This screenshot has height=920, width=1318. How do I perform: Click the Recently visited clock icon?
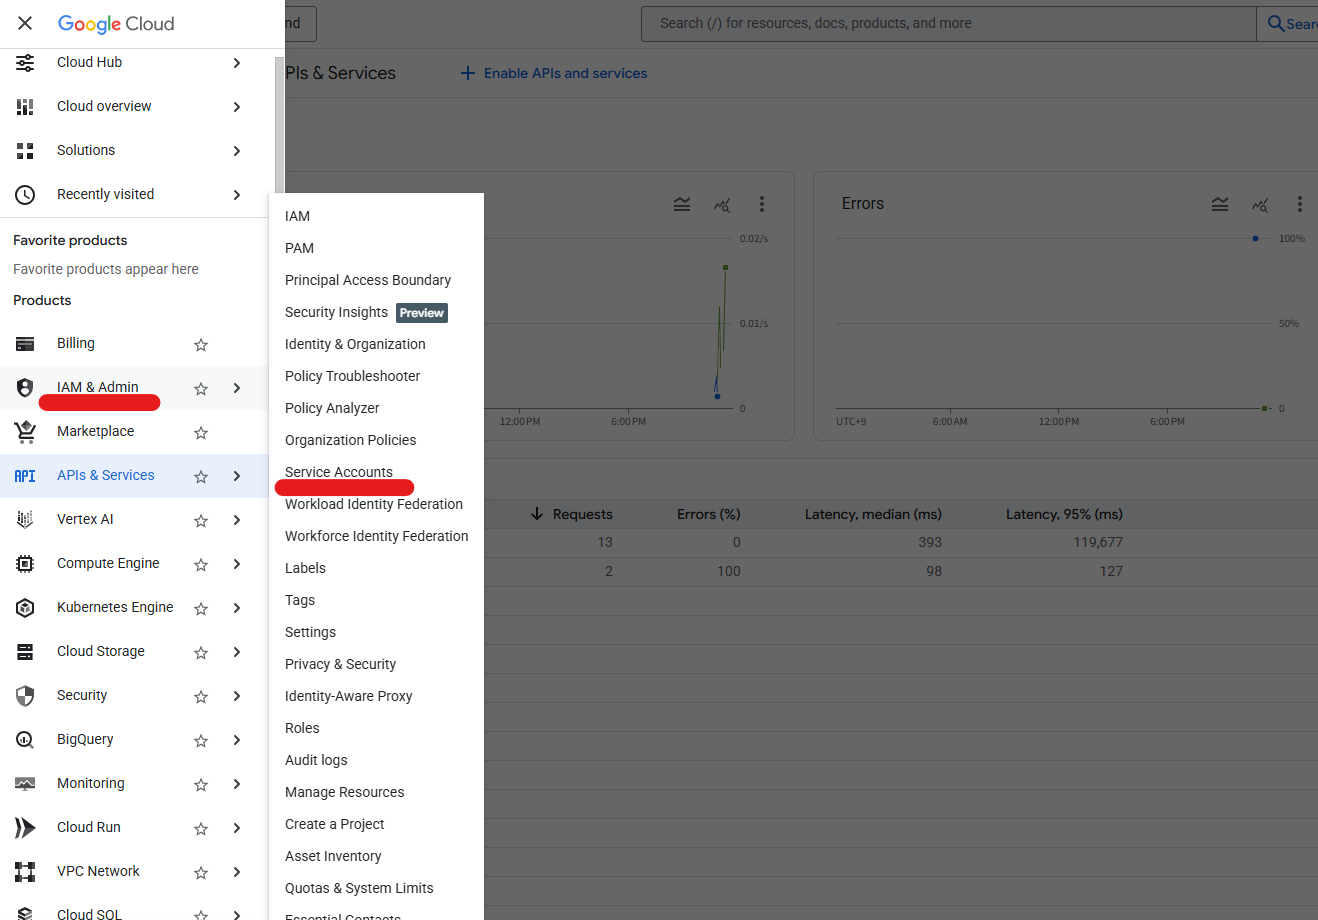tap(25, 195)
